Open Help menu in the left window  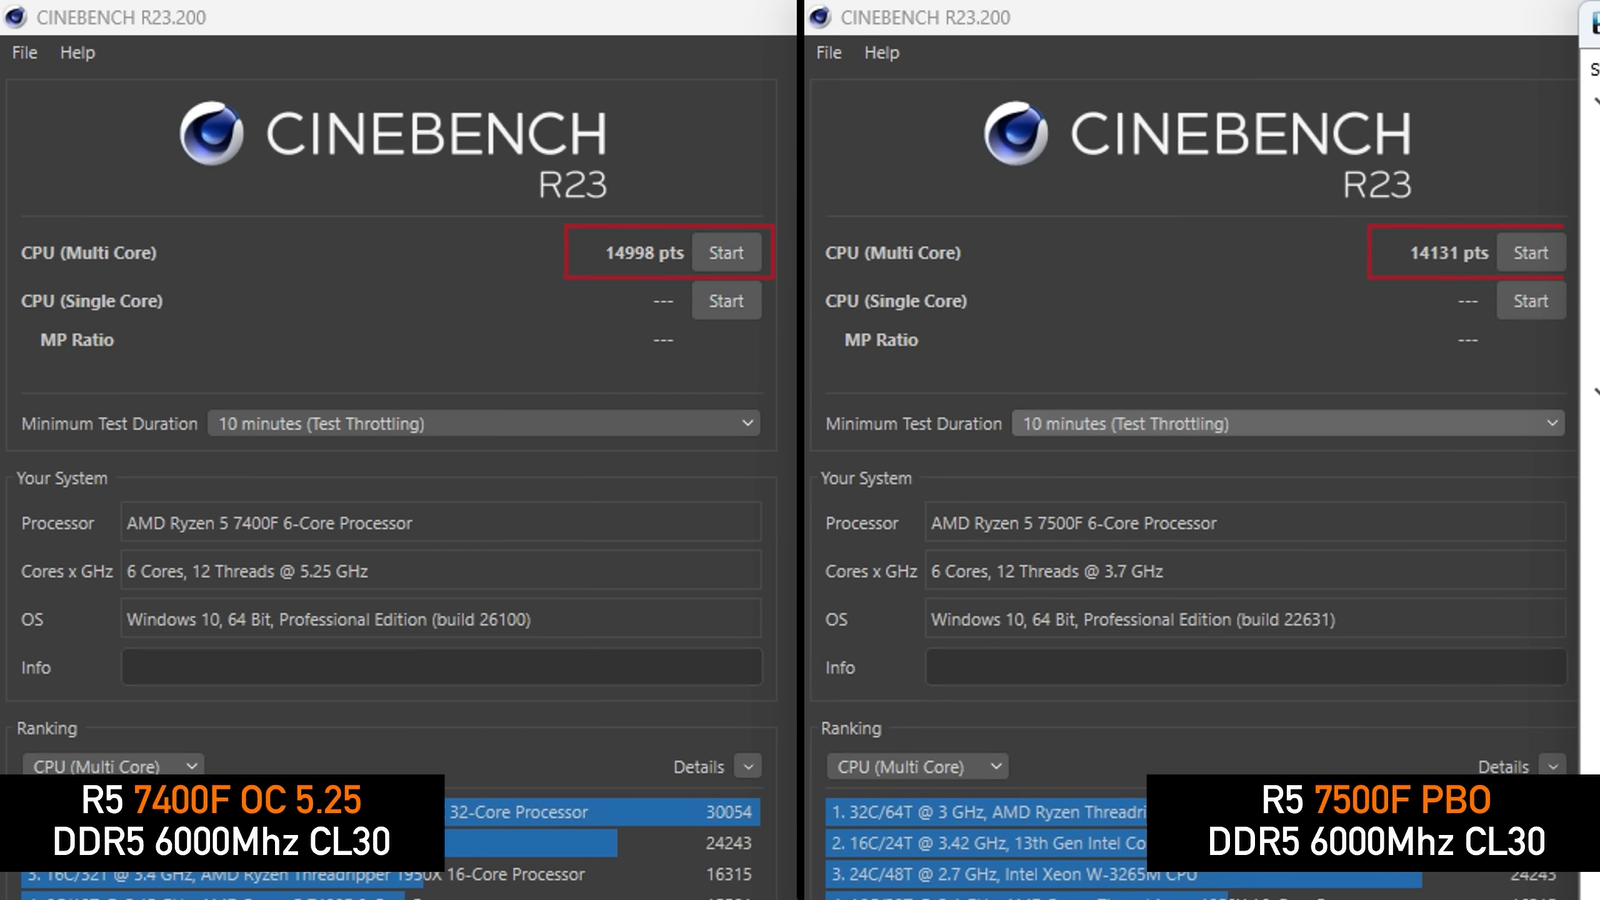(x=77, y=53)
